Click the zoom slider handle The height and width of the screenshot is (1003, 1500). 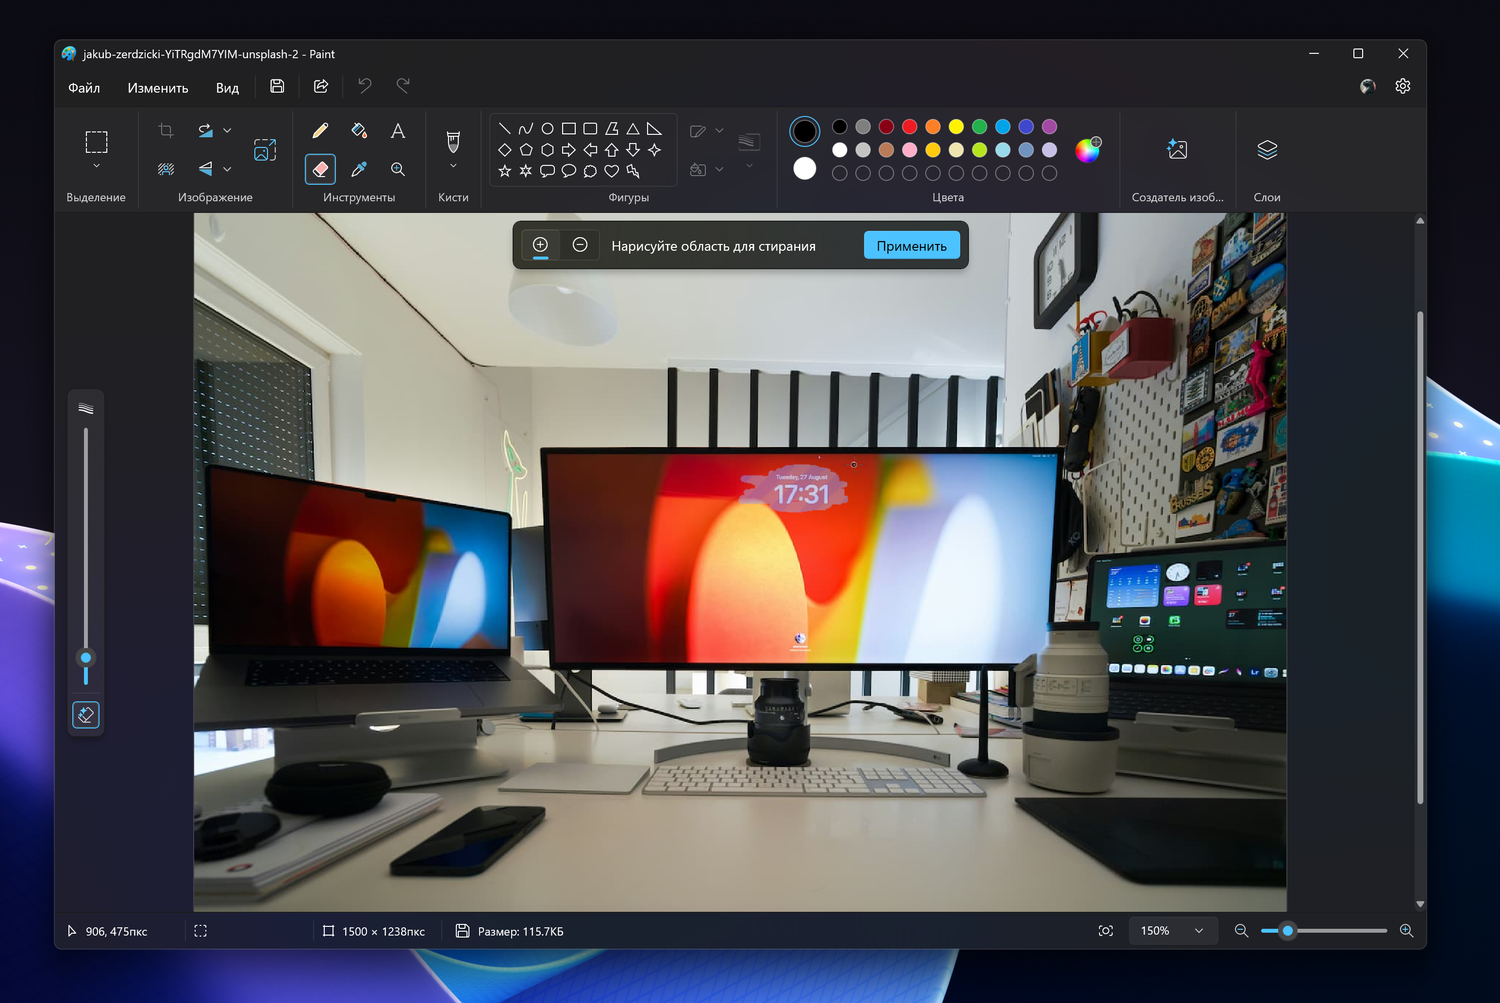click(1288, 931)
